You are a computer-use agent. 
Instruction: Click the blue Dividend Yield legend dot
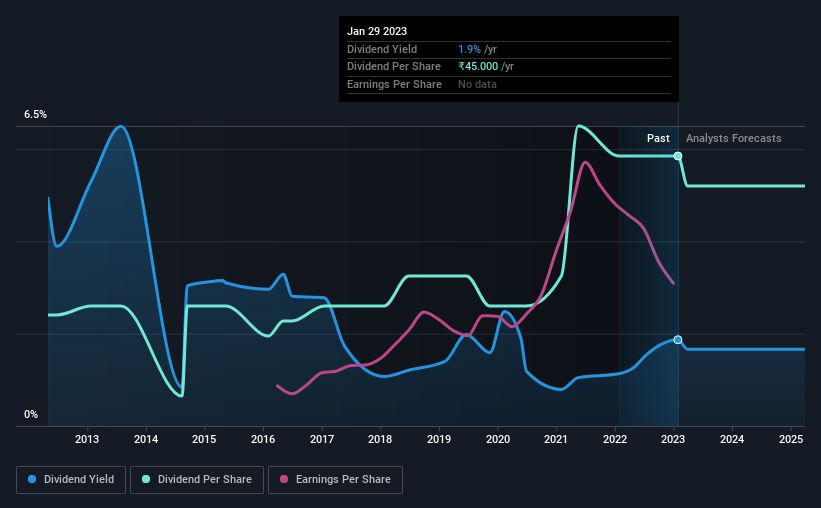tap(32, 479)
